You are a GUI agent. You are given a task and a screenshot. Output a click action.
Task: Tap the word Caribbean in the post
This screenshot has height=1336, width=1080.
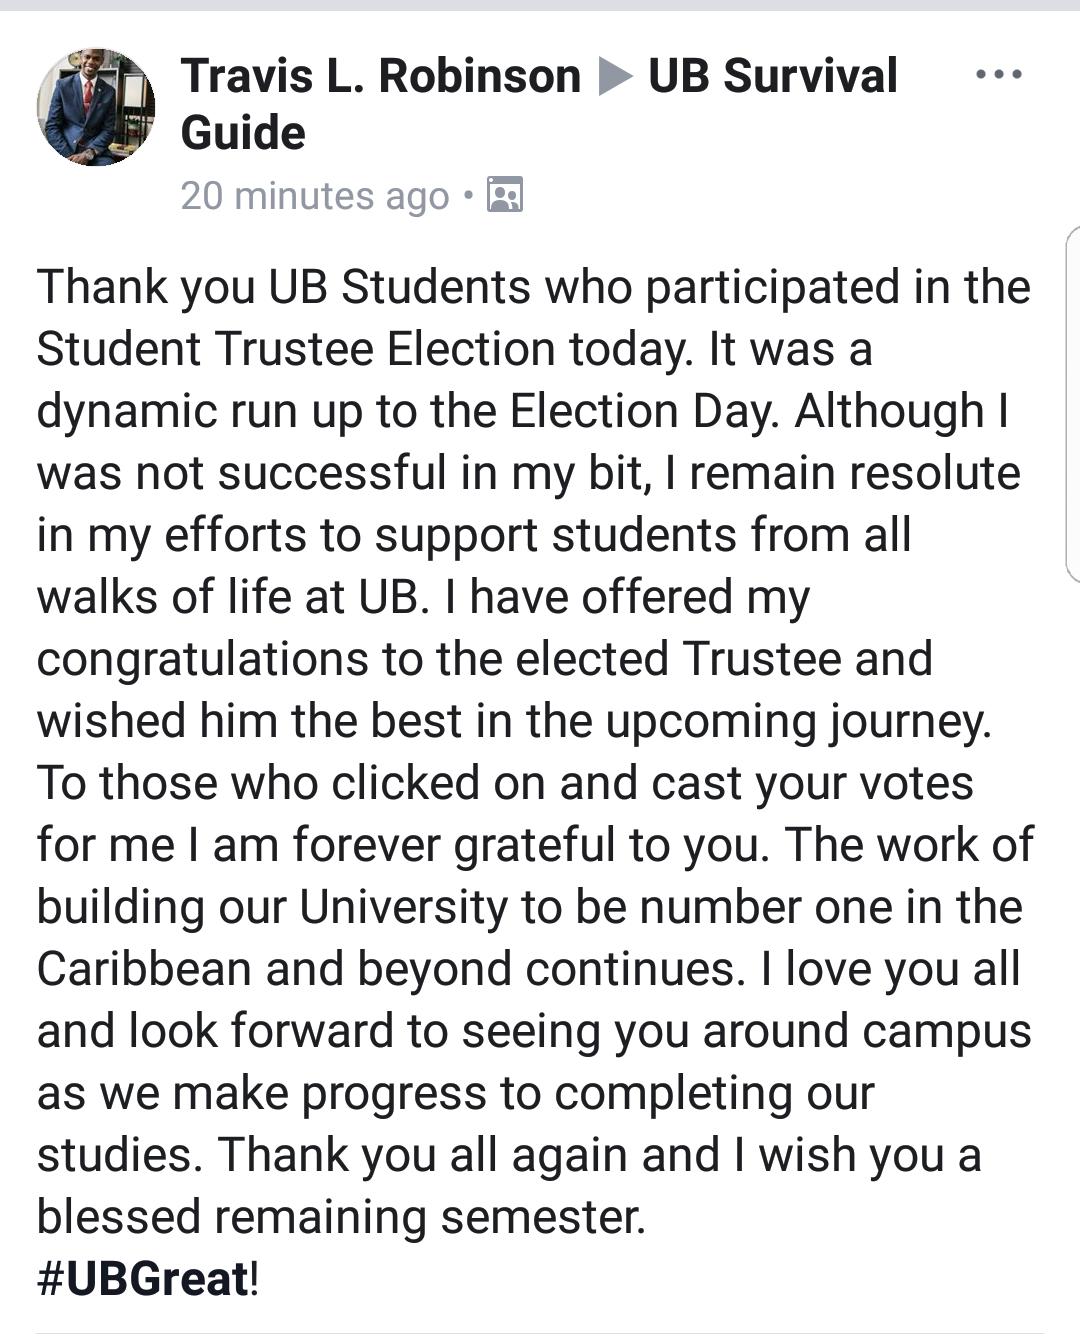[144, 969]
